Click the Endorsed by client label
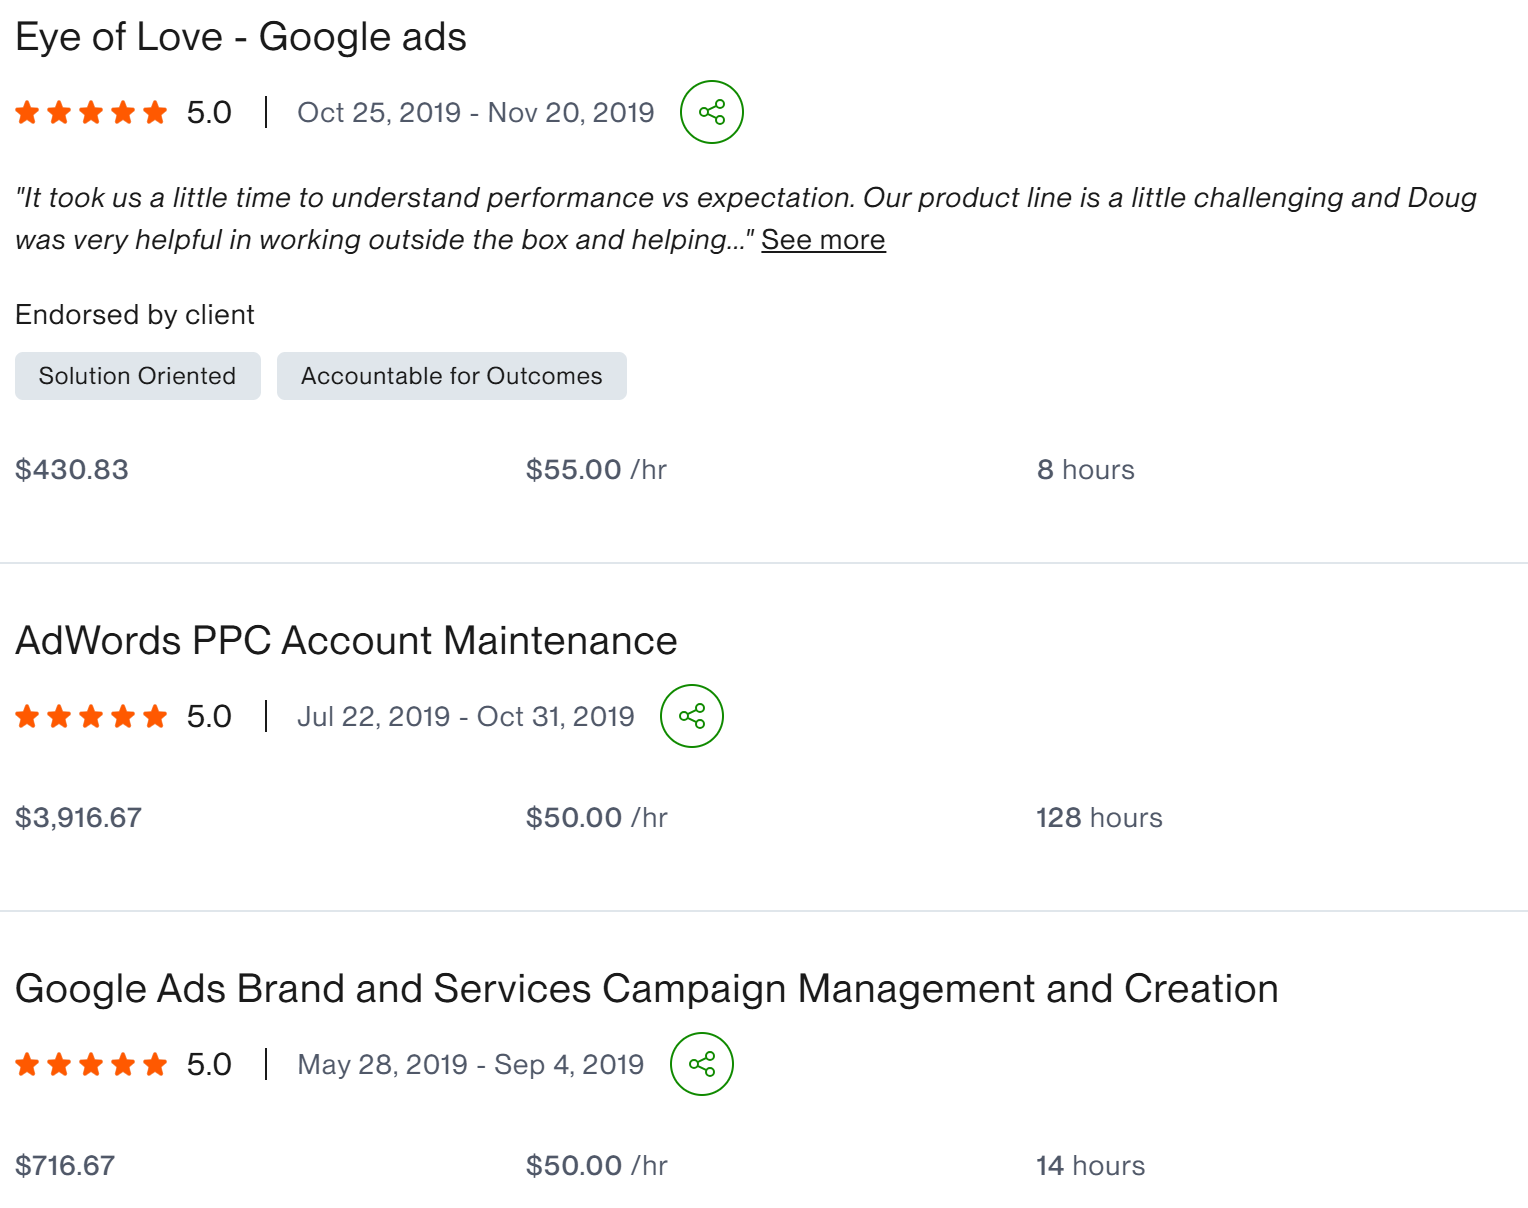The width and height of the screenshot is (1528, 1208). pyautogui.click(x=135, y=315)
